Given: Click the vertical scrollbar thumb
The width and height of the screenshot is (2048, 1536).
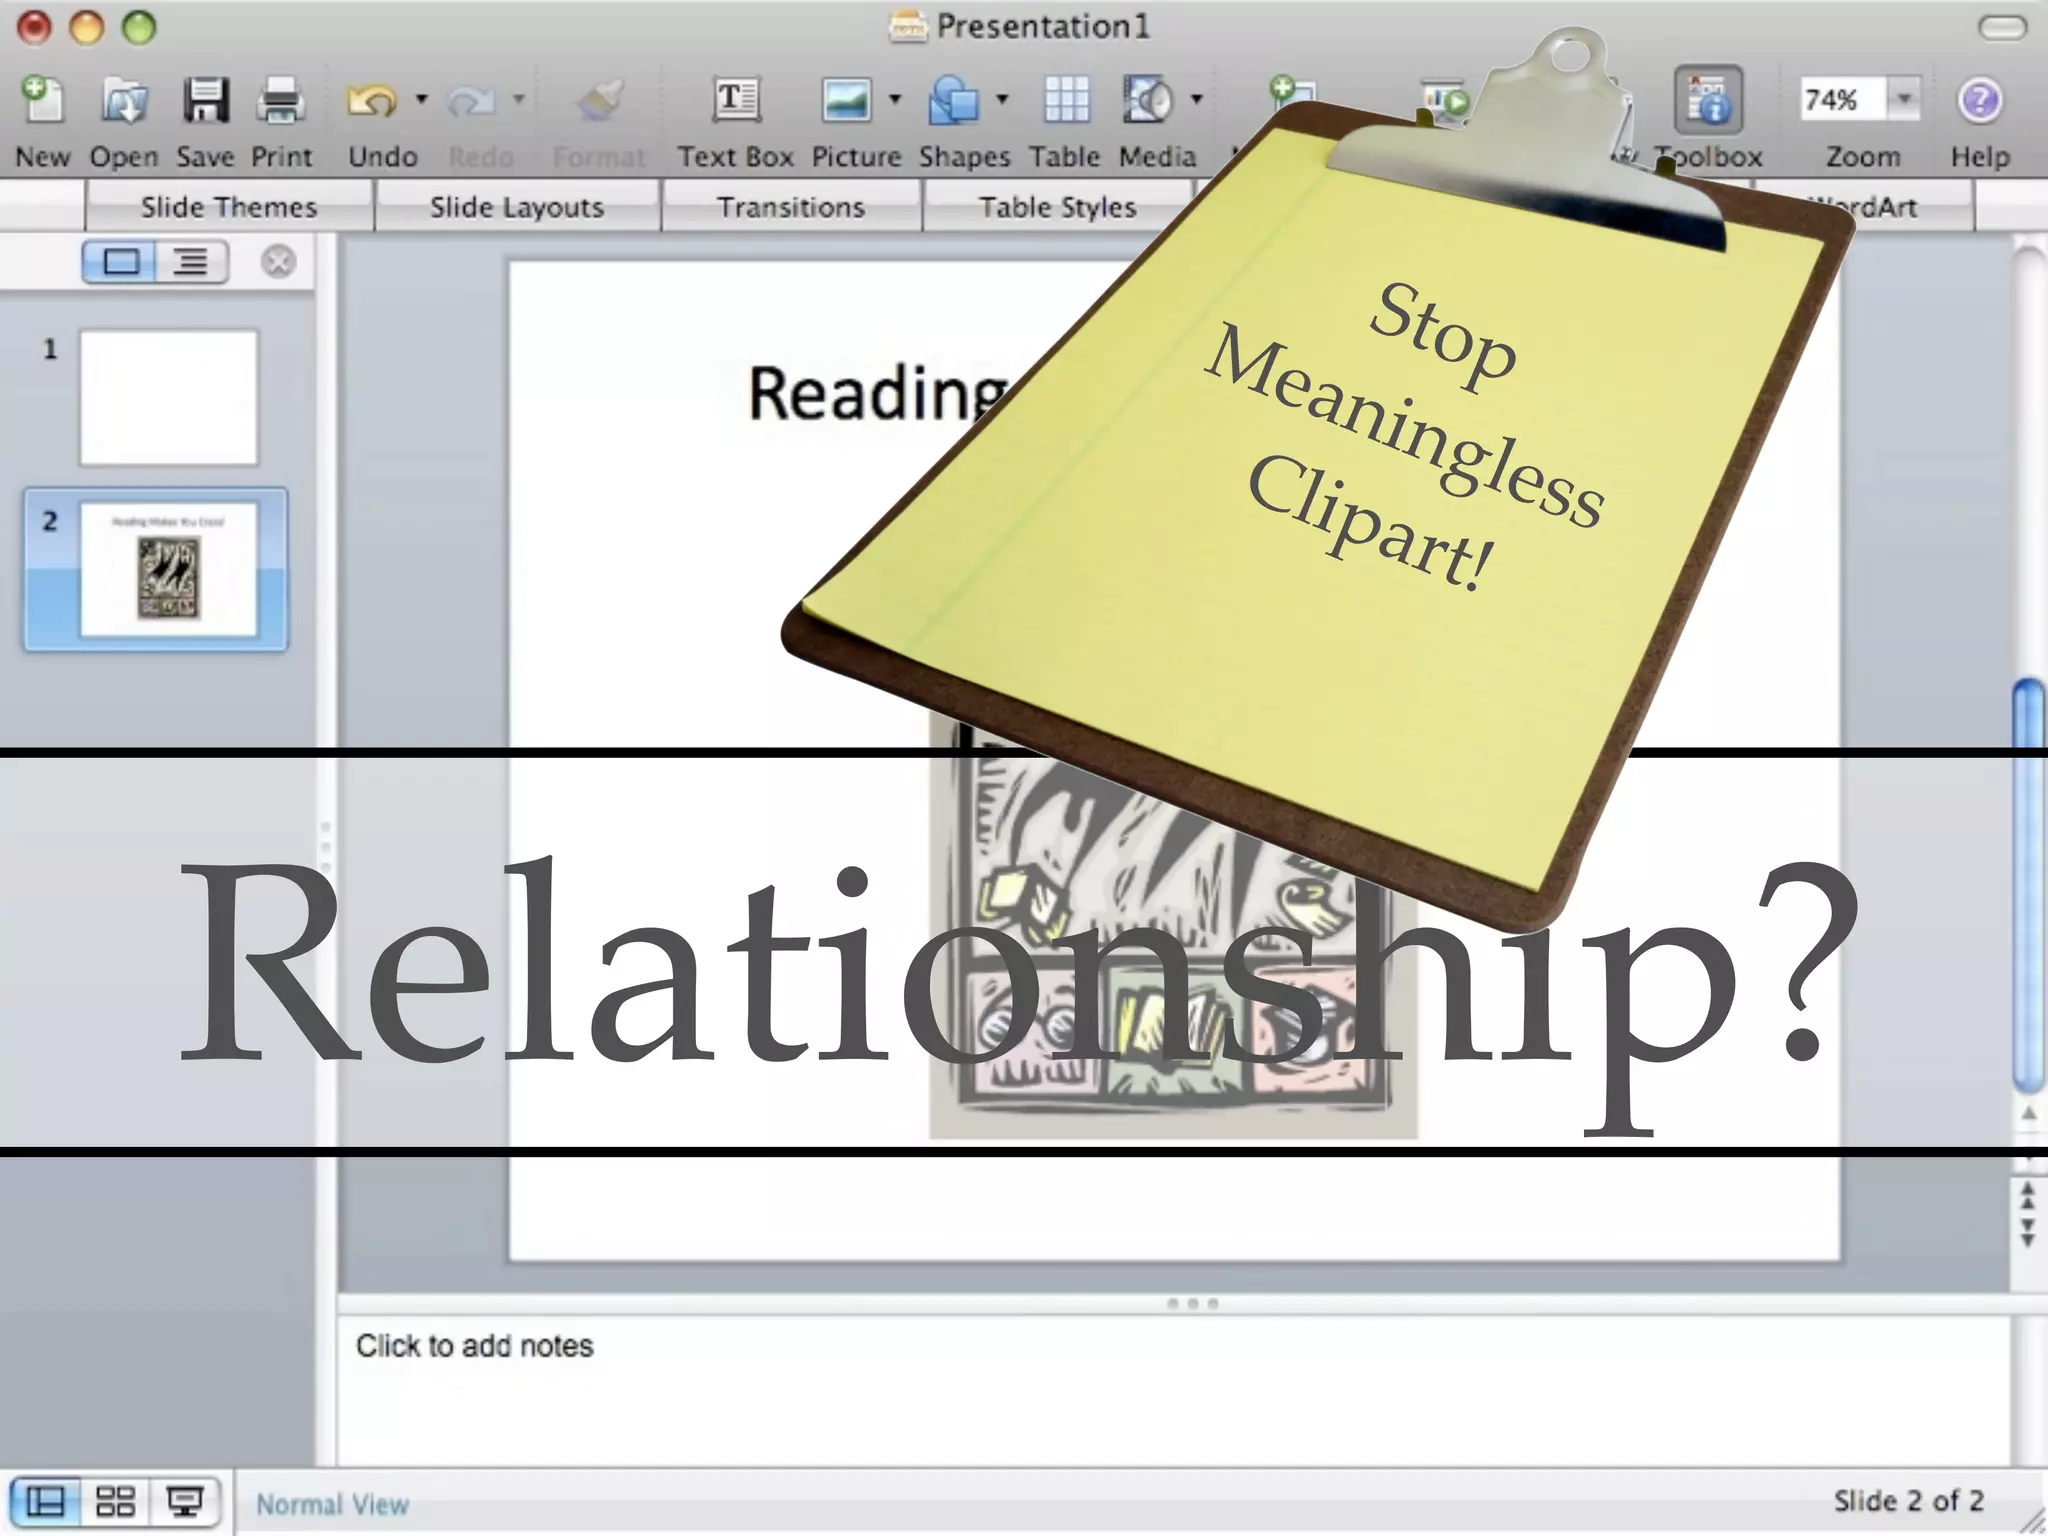Looking at the screenshot, I should click(x=2029, y=885).
